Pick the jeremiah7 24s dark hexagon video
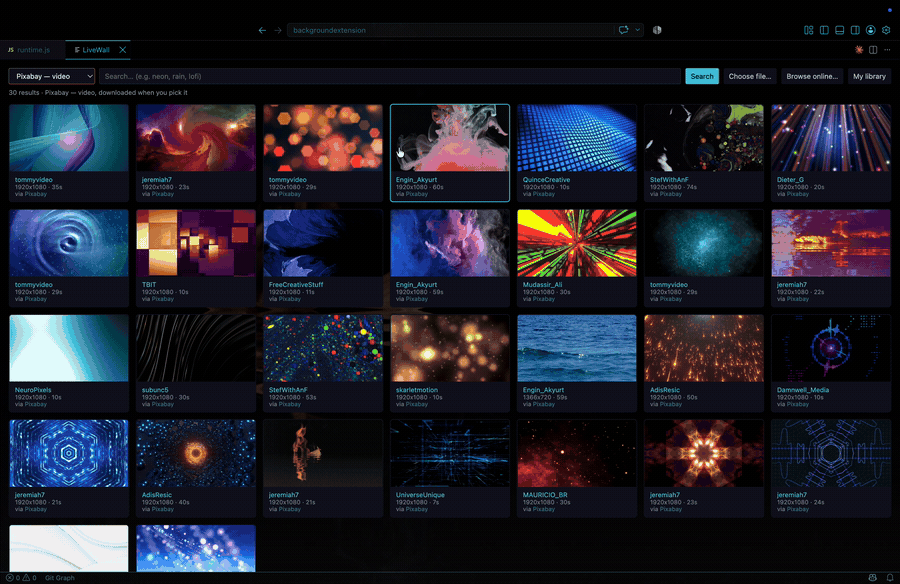900x584 pixels. click(x=831, y=468)
